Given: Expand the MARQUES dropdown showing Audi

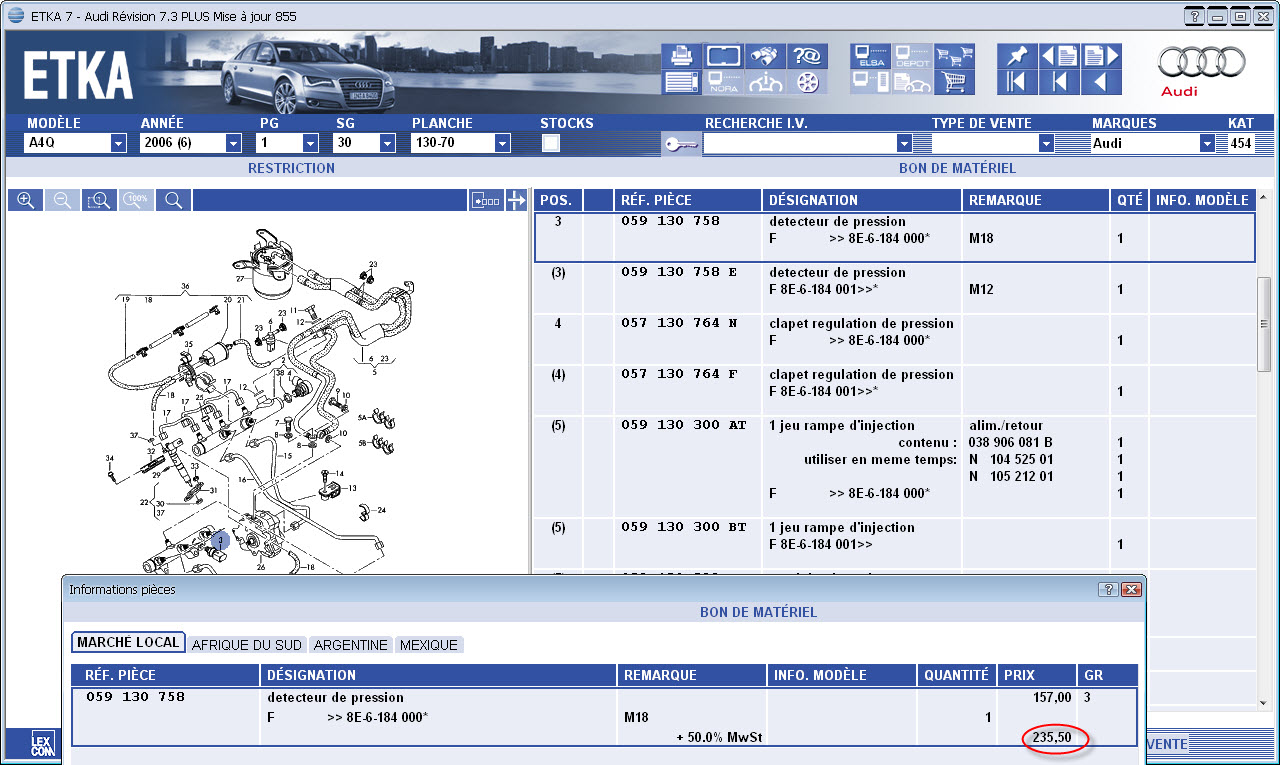Looking at the screenshot, I should [1206, 144].
